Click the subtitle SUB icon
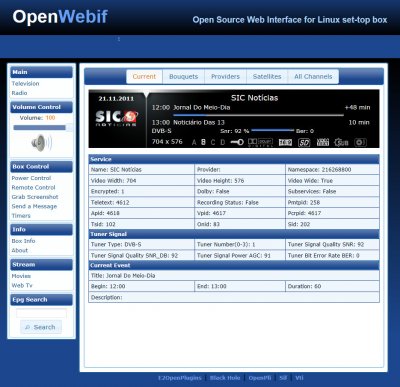 coord(341,143)
